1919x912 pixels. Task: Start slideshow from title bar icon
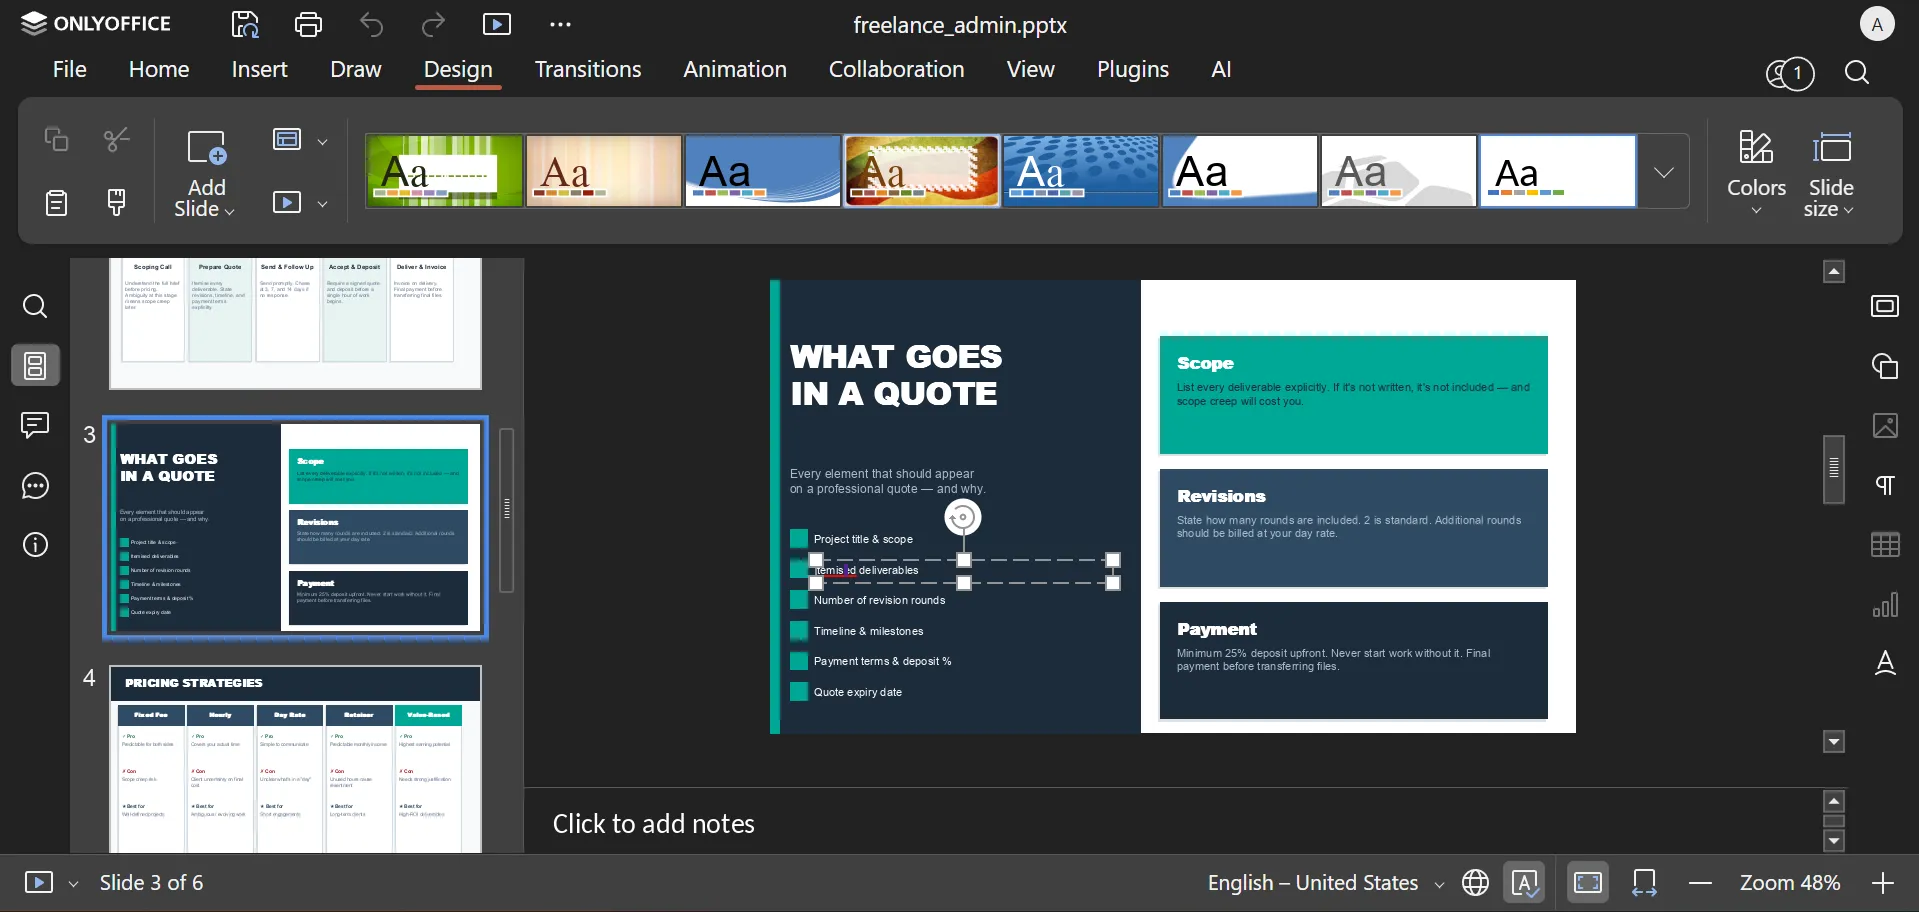(497, 24)
